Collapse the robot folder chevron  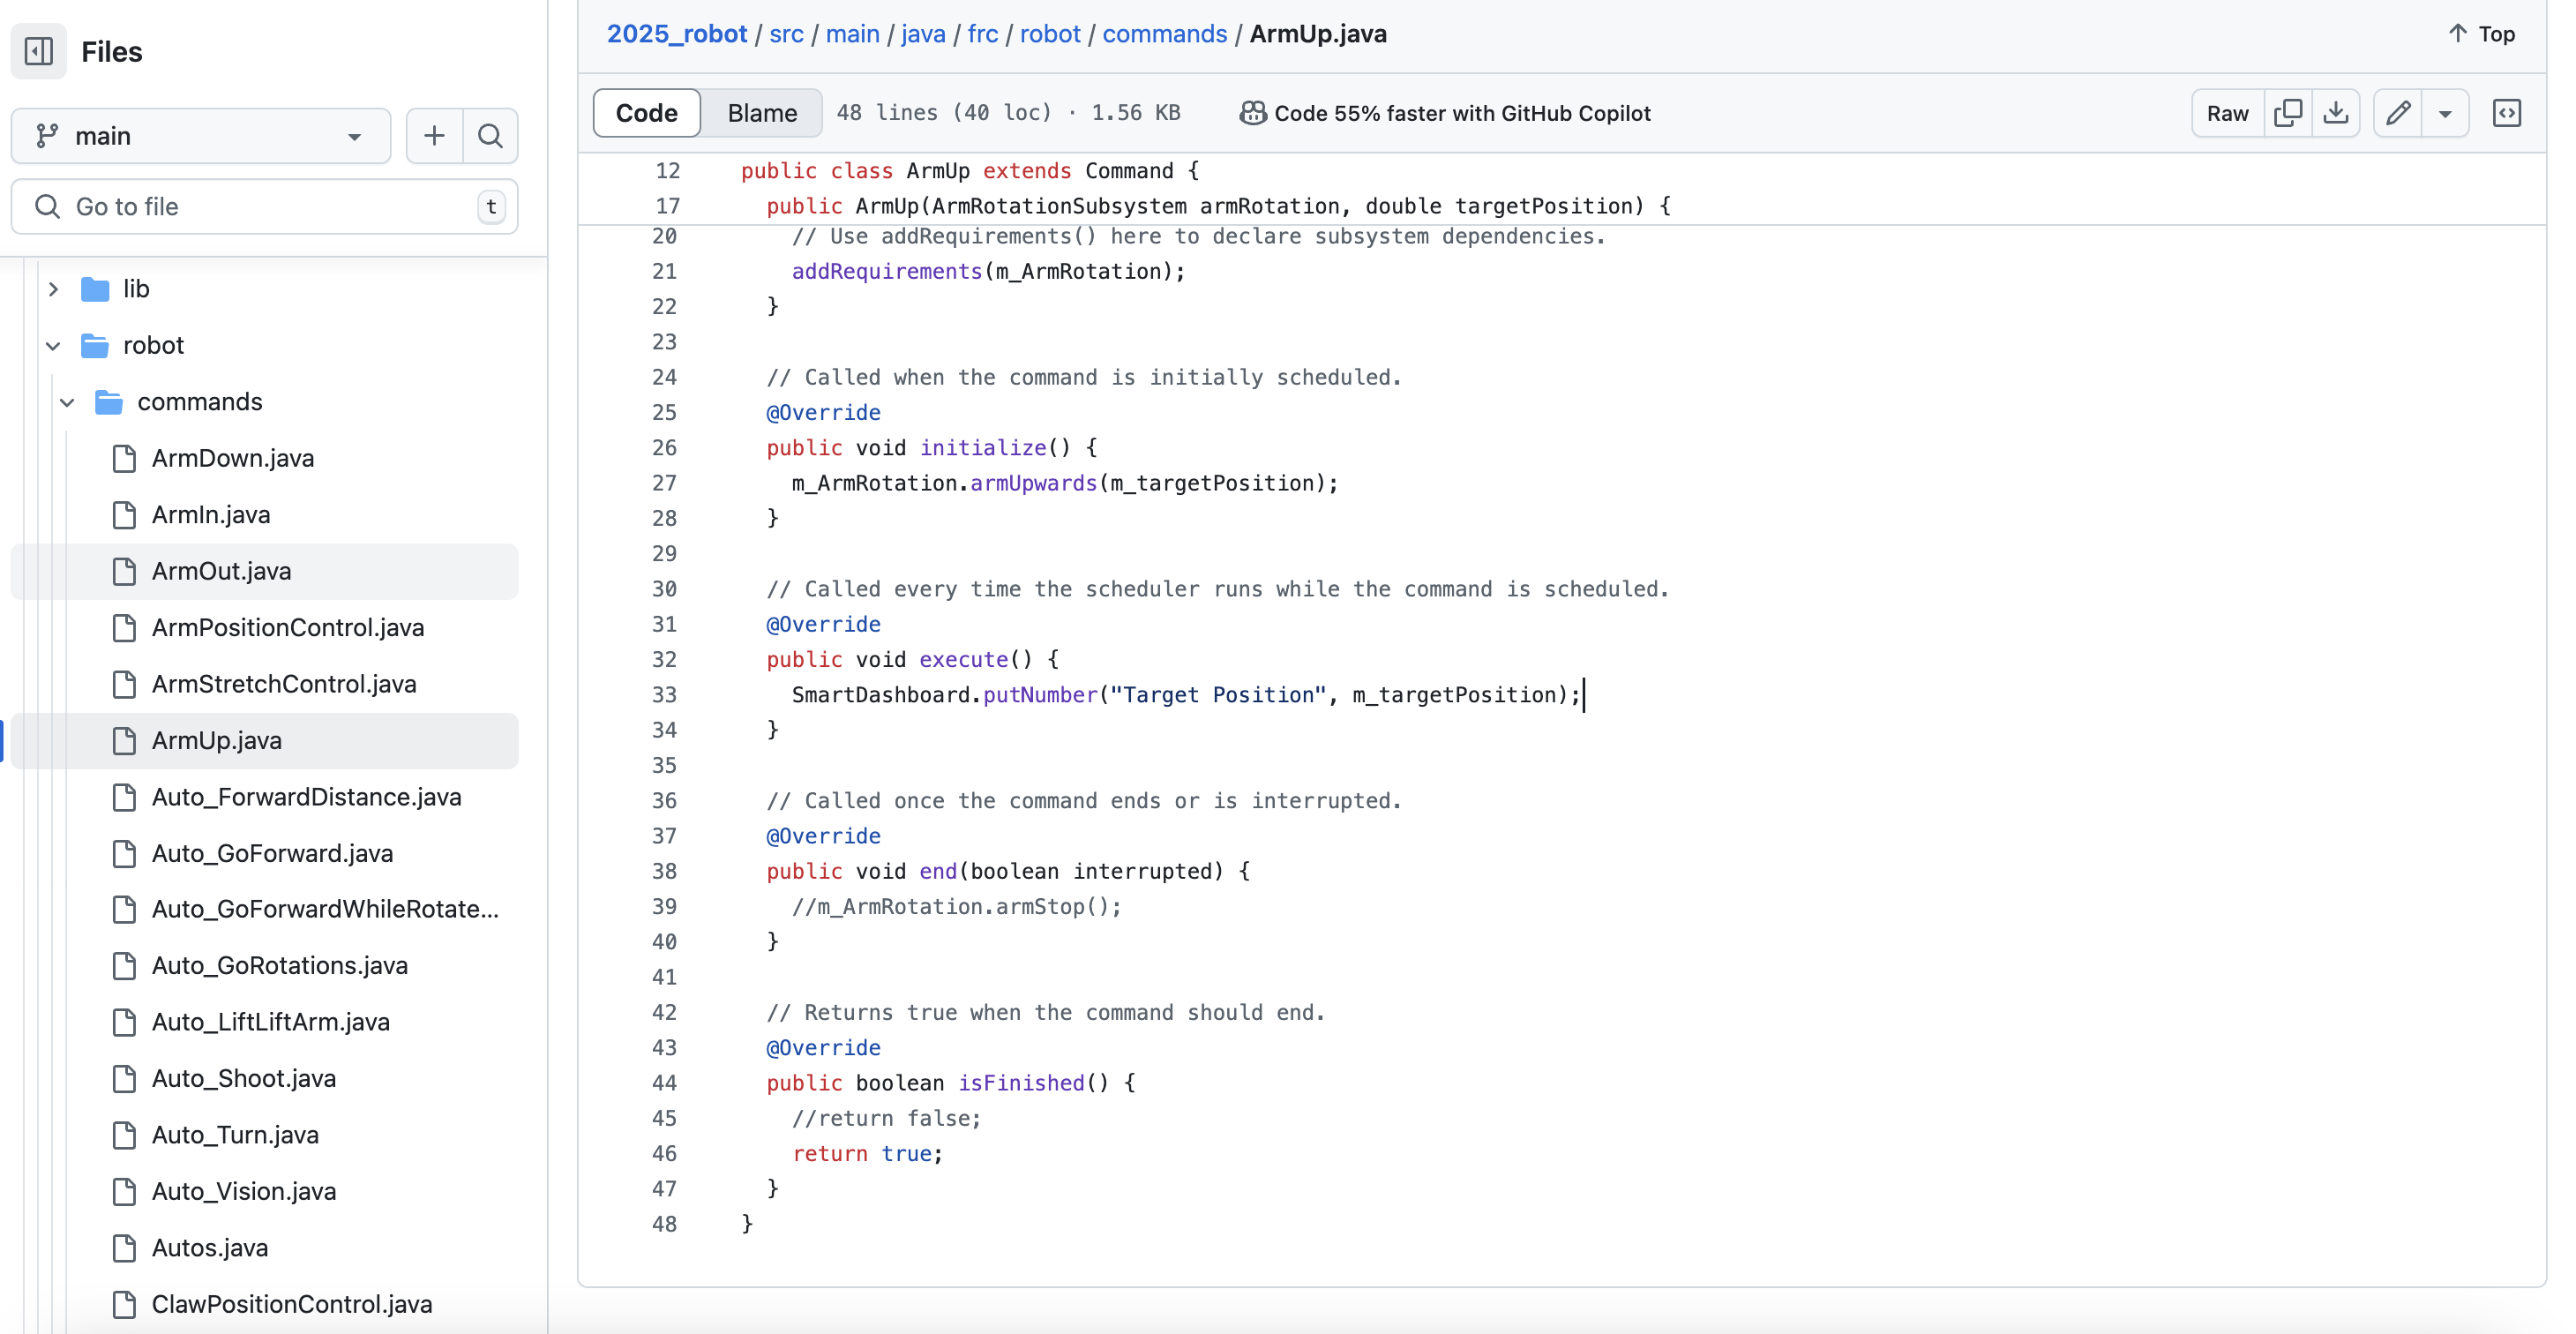pyautogui.click(x=53, y=346)
